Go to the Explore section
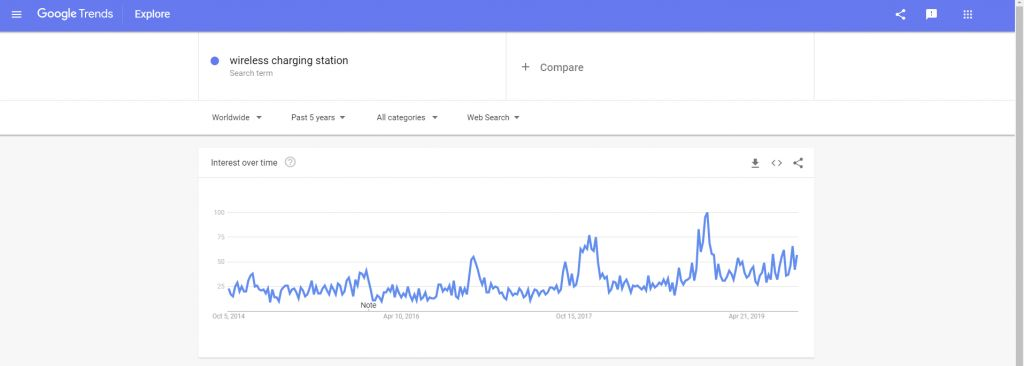1024x366 pixels. [x=152, y=14]
